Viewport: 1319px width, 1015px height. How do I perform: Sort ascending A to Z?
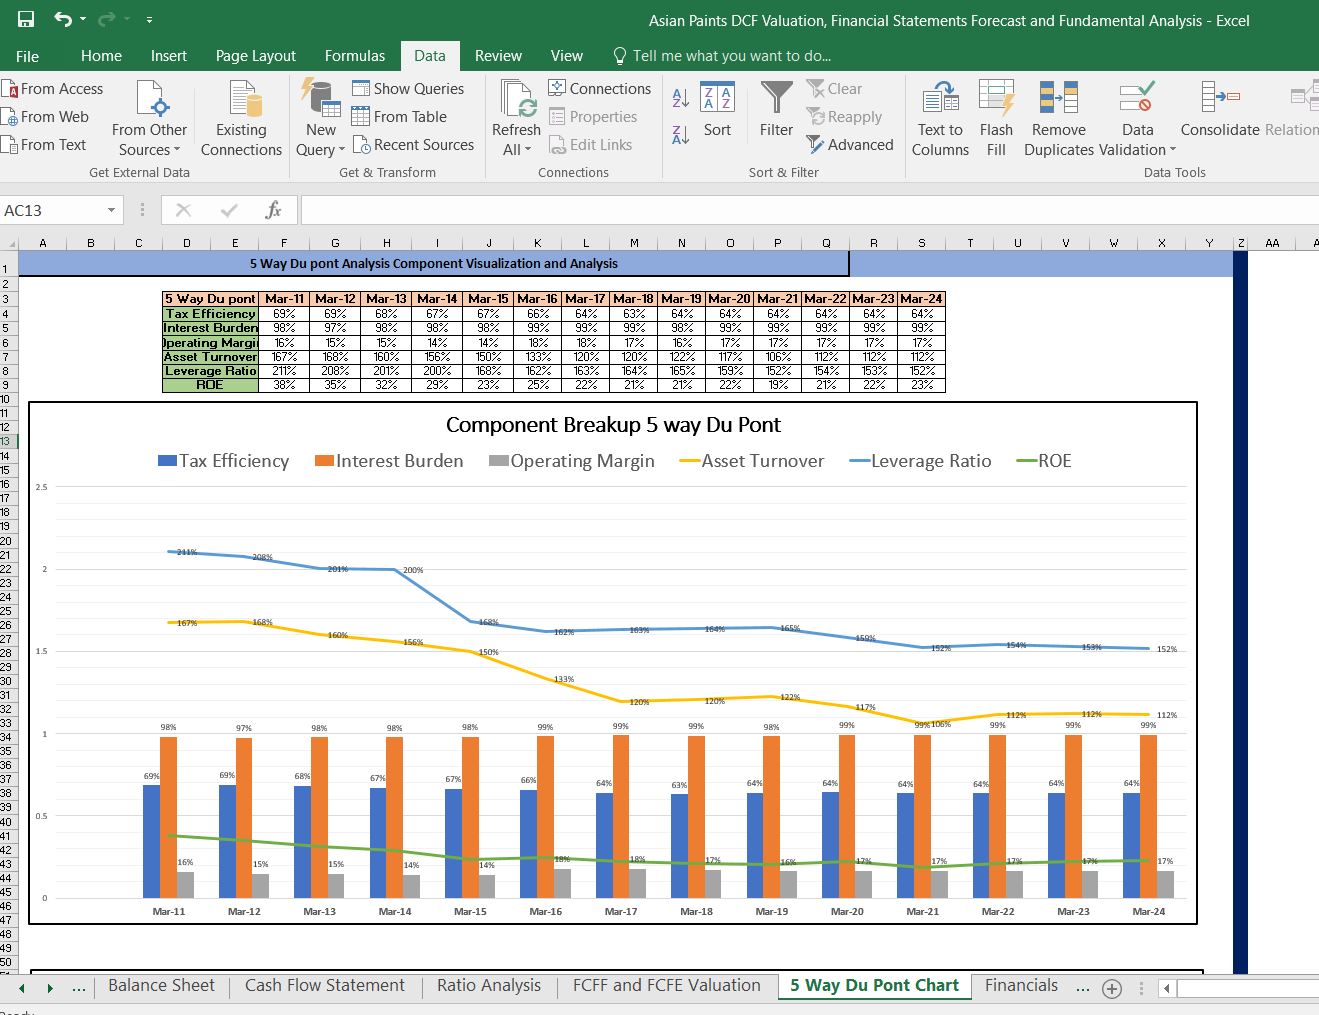click(681, 98)
